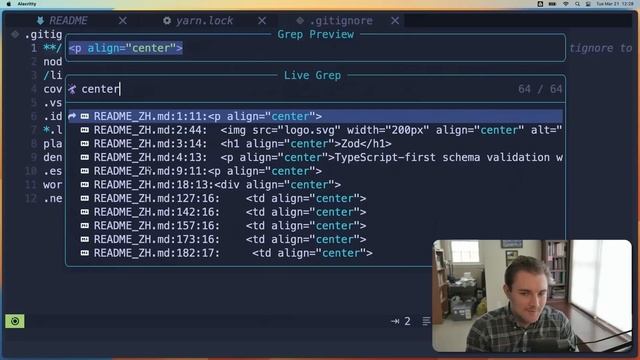640x360 pixels.
Task: Click the 'Grep Preview' panel title
Action: click(x=316, y=34)
